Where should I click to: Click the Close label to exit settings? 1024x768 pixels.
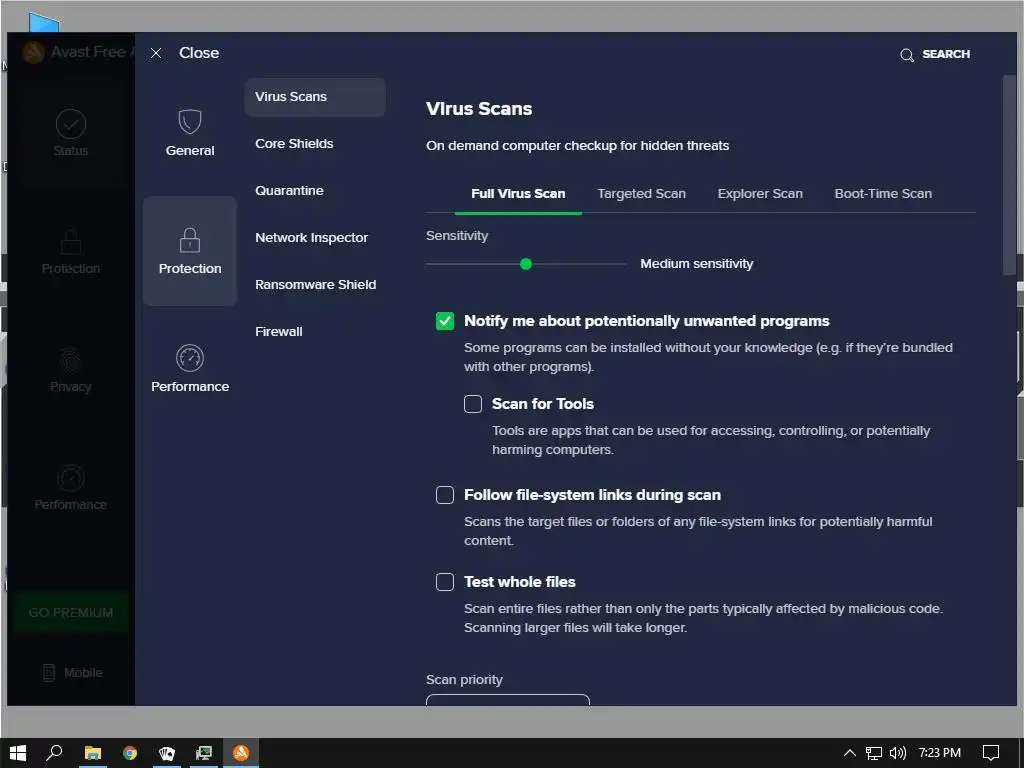[x=199, y=53]
